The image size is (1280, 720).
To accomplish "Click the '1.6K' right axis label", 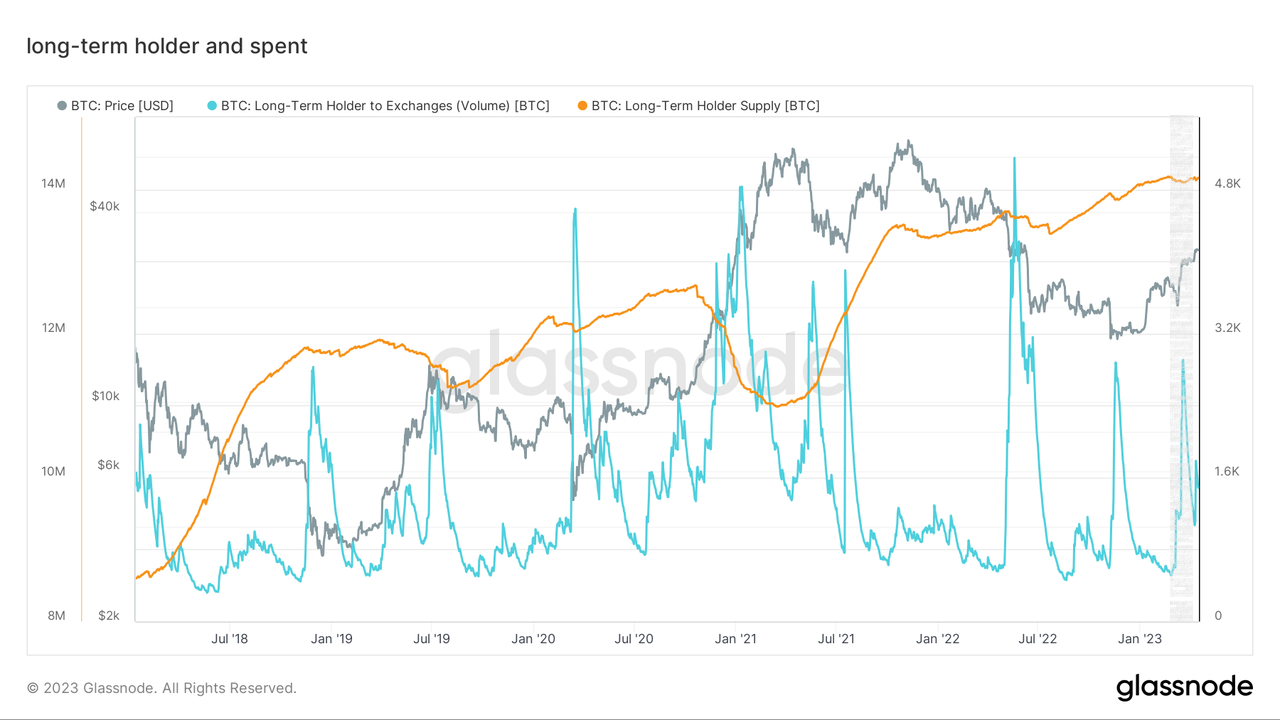I will (1227, 472).
